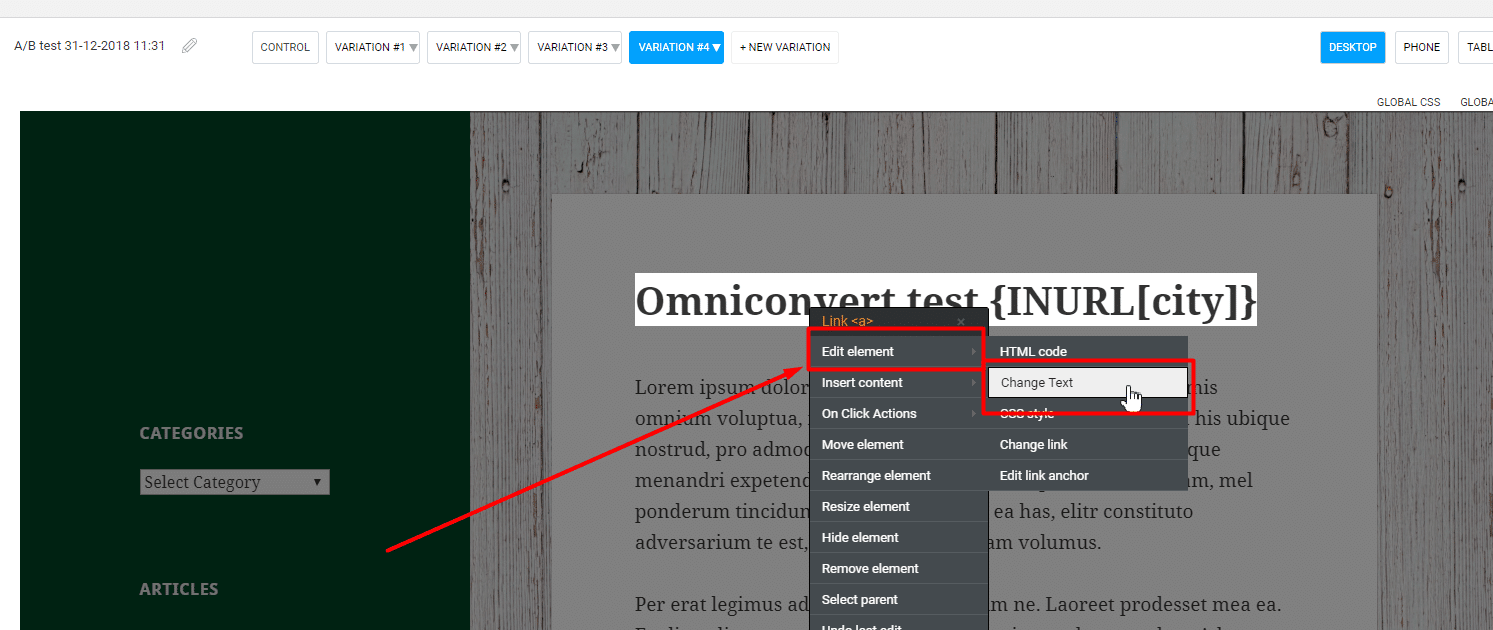Expand the Edit element submenu

tap(898, 352)
